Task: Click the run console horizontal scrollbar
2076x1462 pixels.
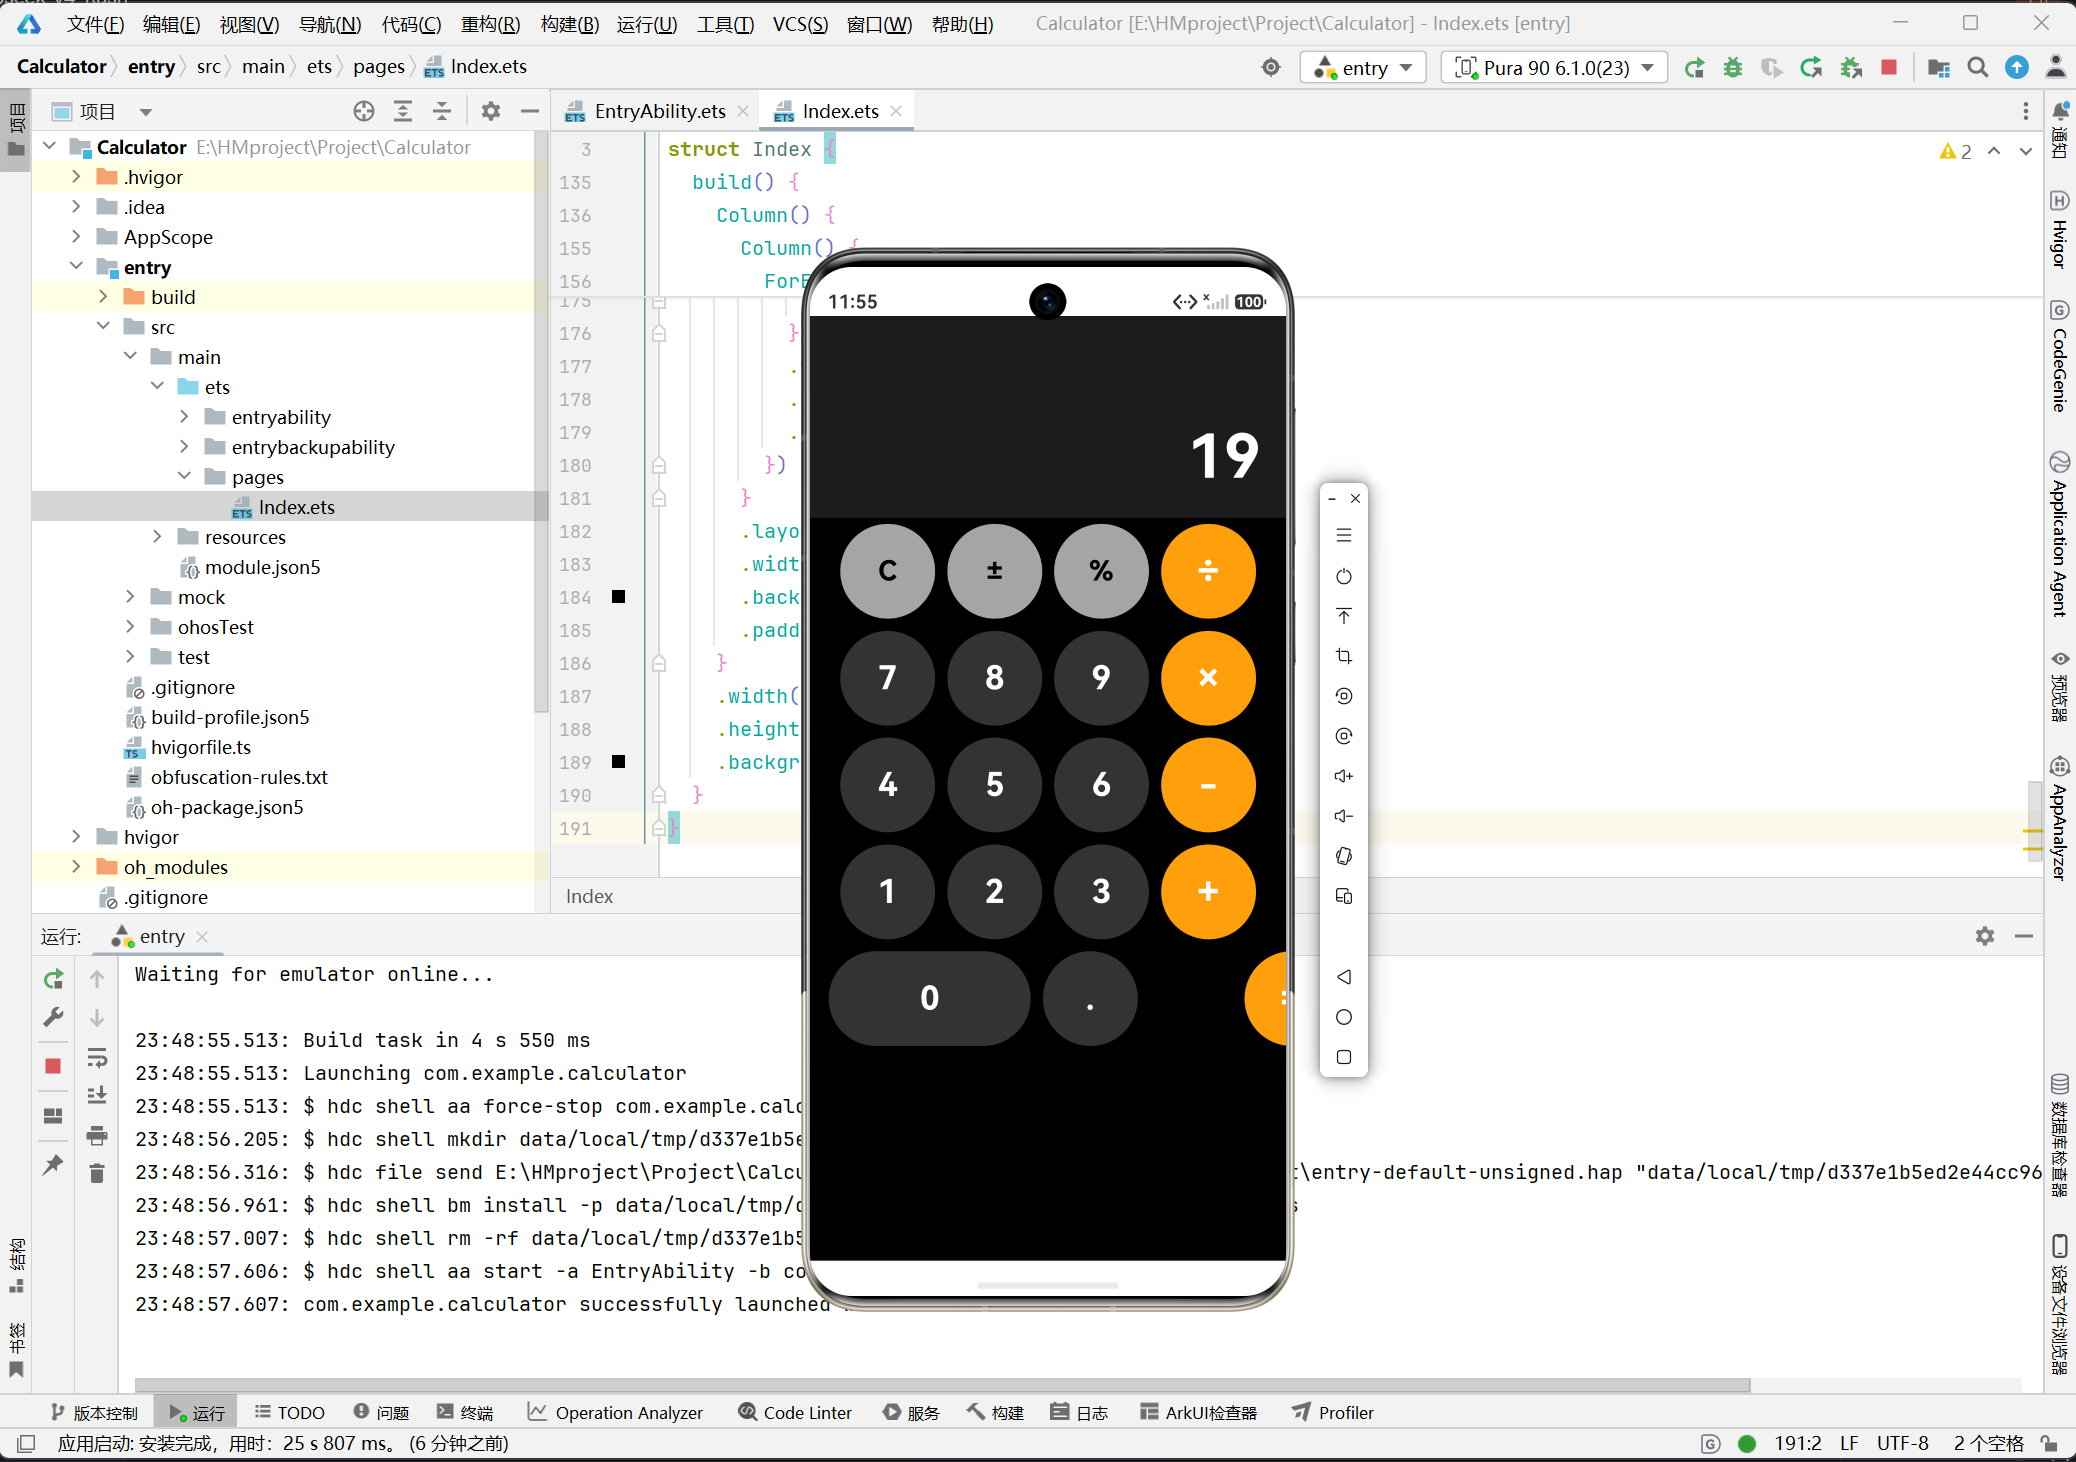Action: point(942,1385)
